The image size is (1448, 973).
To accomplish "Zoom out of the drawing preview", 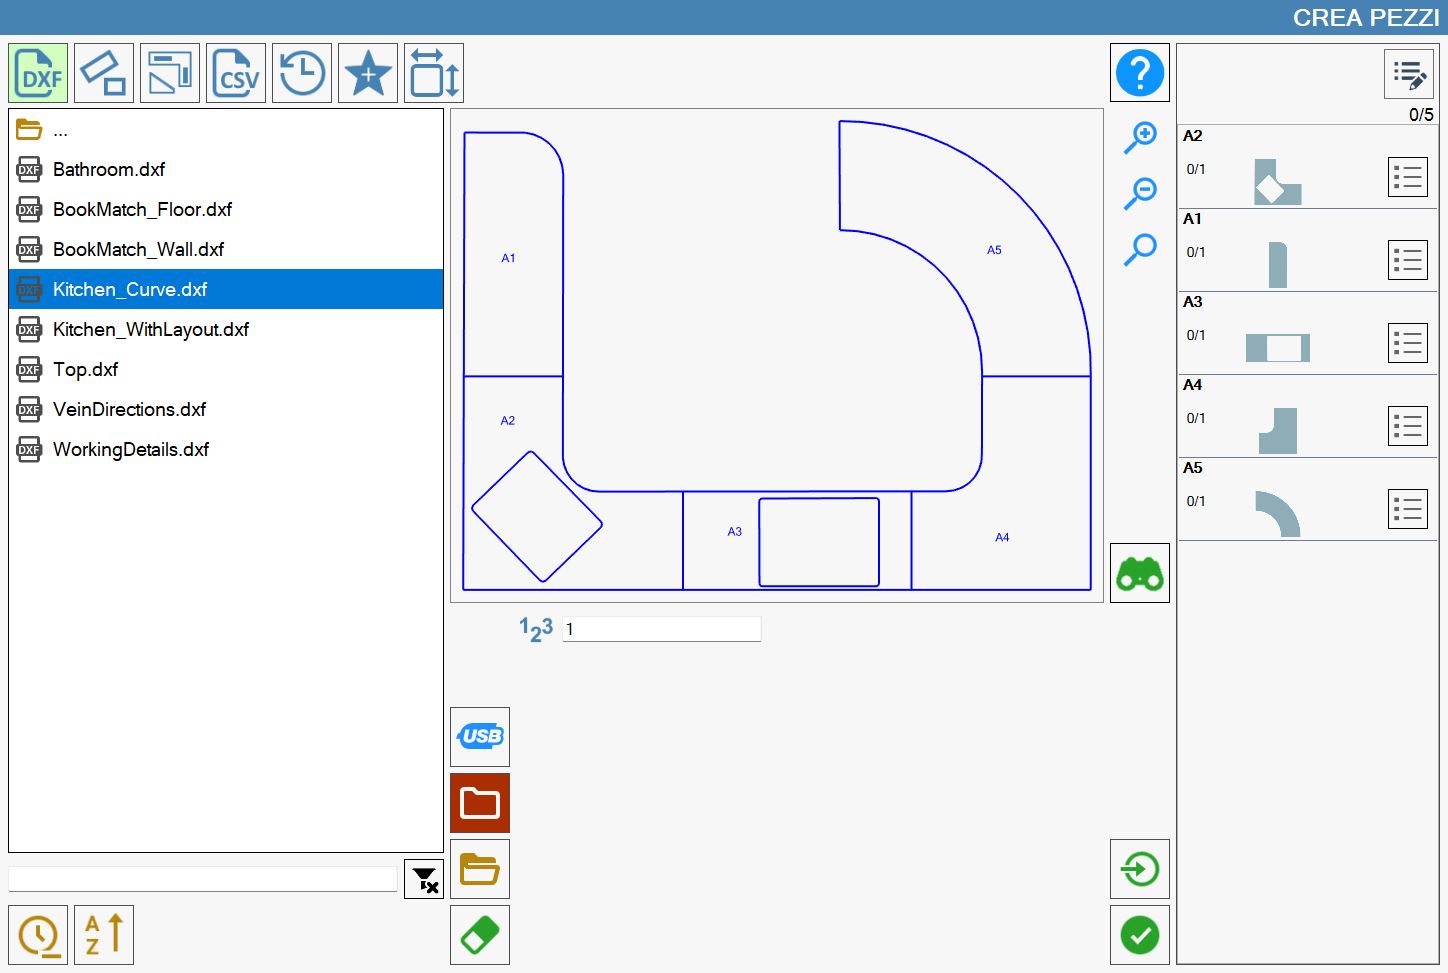I will coord(1140,193).
